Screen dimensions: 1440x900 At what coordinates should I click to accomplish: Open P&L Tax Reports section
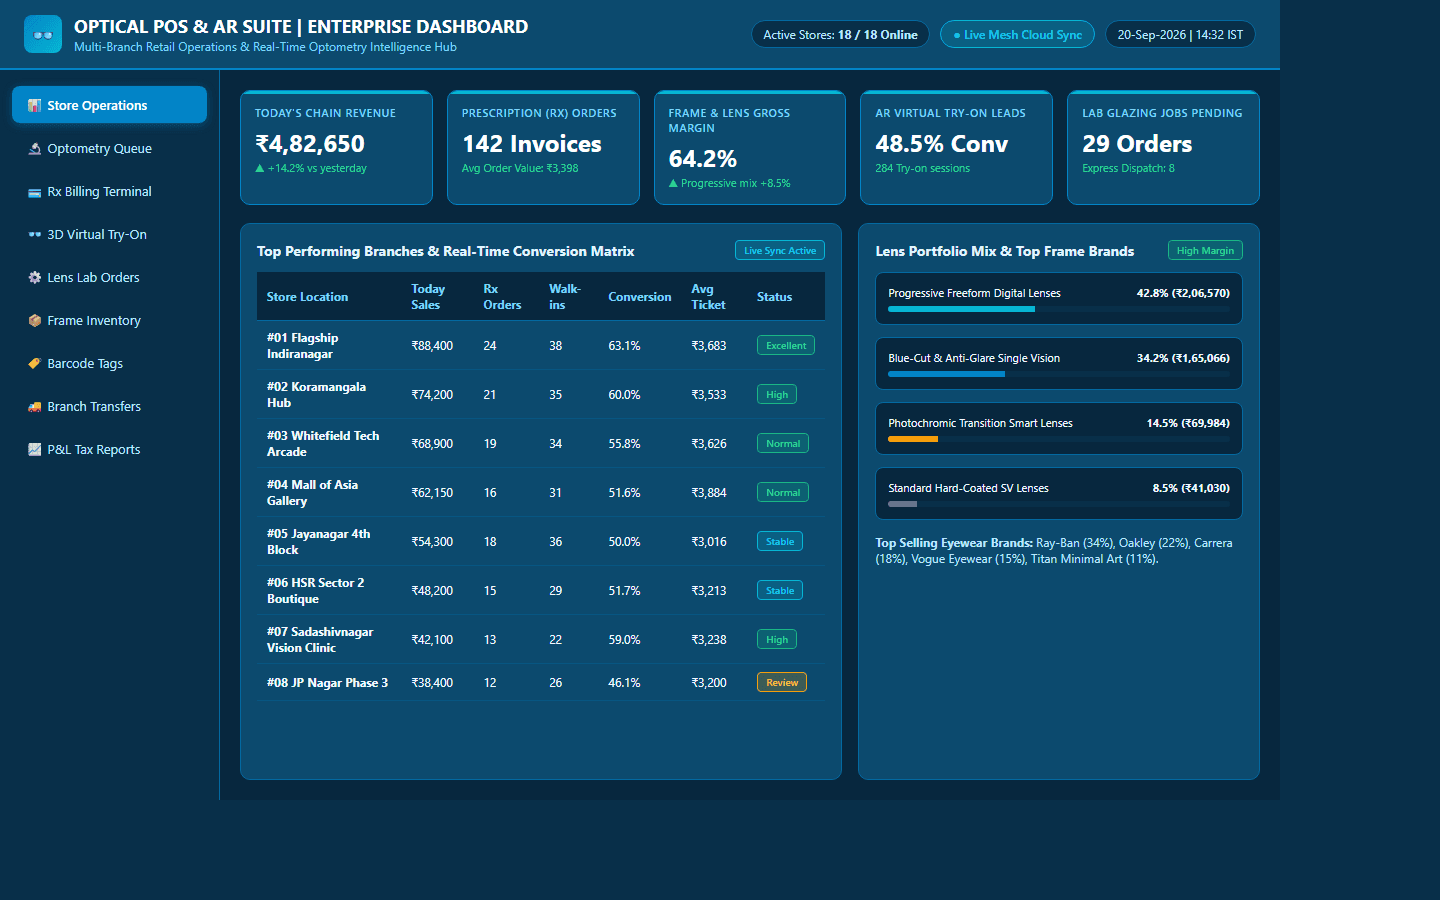tap(110, 449)
